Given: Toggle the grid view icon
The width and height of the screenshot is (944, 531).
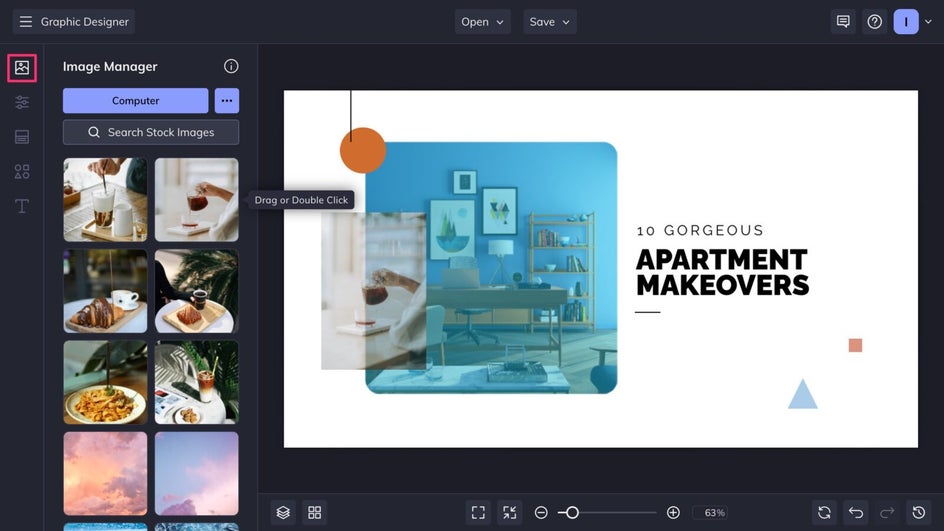Looking at the screenshot, I should [x=314, y=512].
